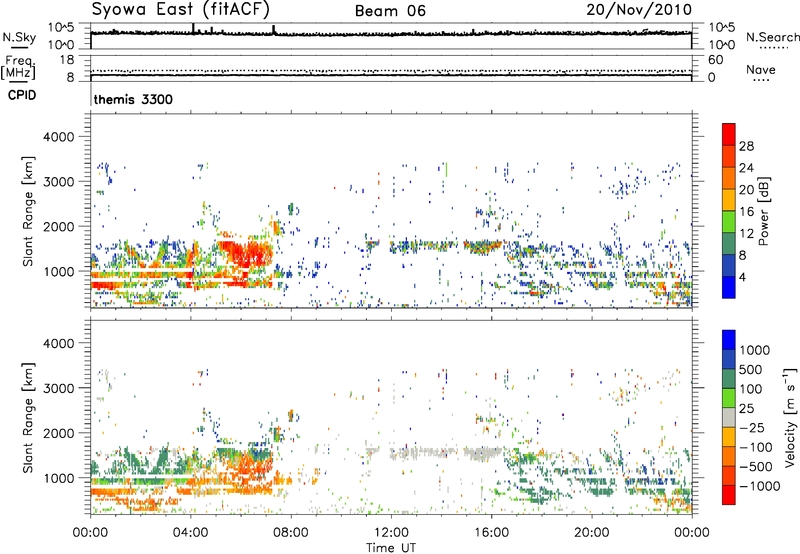The height and width of the screenshot is (554, 800).
Task: Pick the red bottom segment of velocity colorbar
Action: point(729,495)
